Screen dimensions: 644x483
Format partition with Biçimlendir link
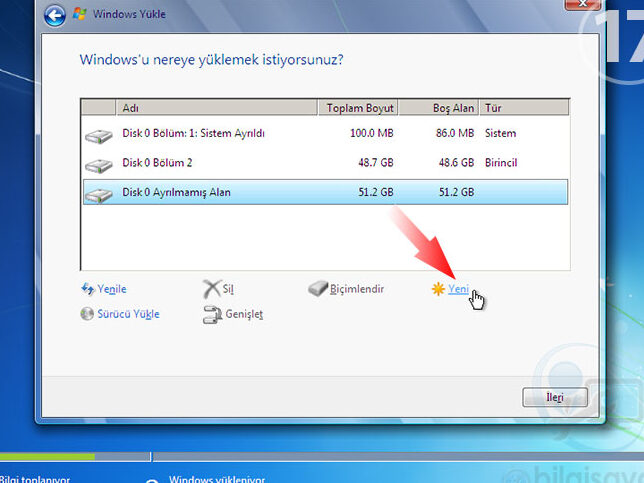357,289
